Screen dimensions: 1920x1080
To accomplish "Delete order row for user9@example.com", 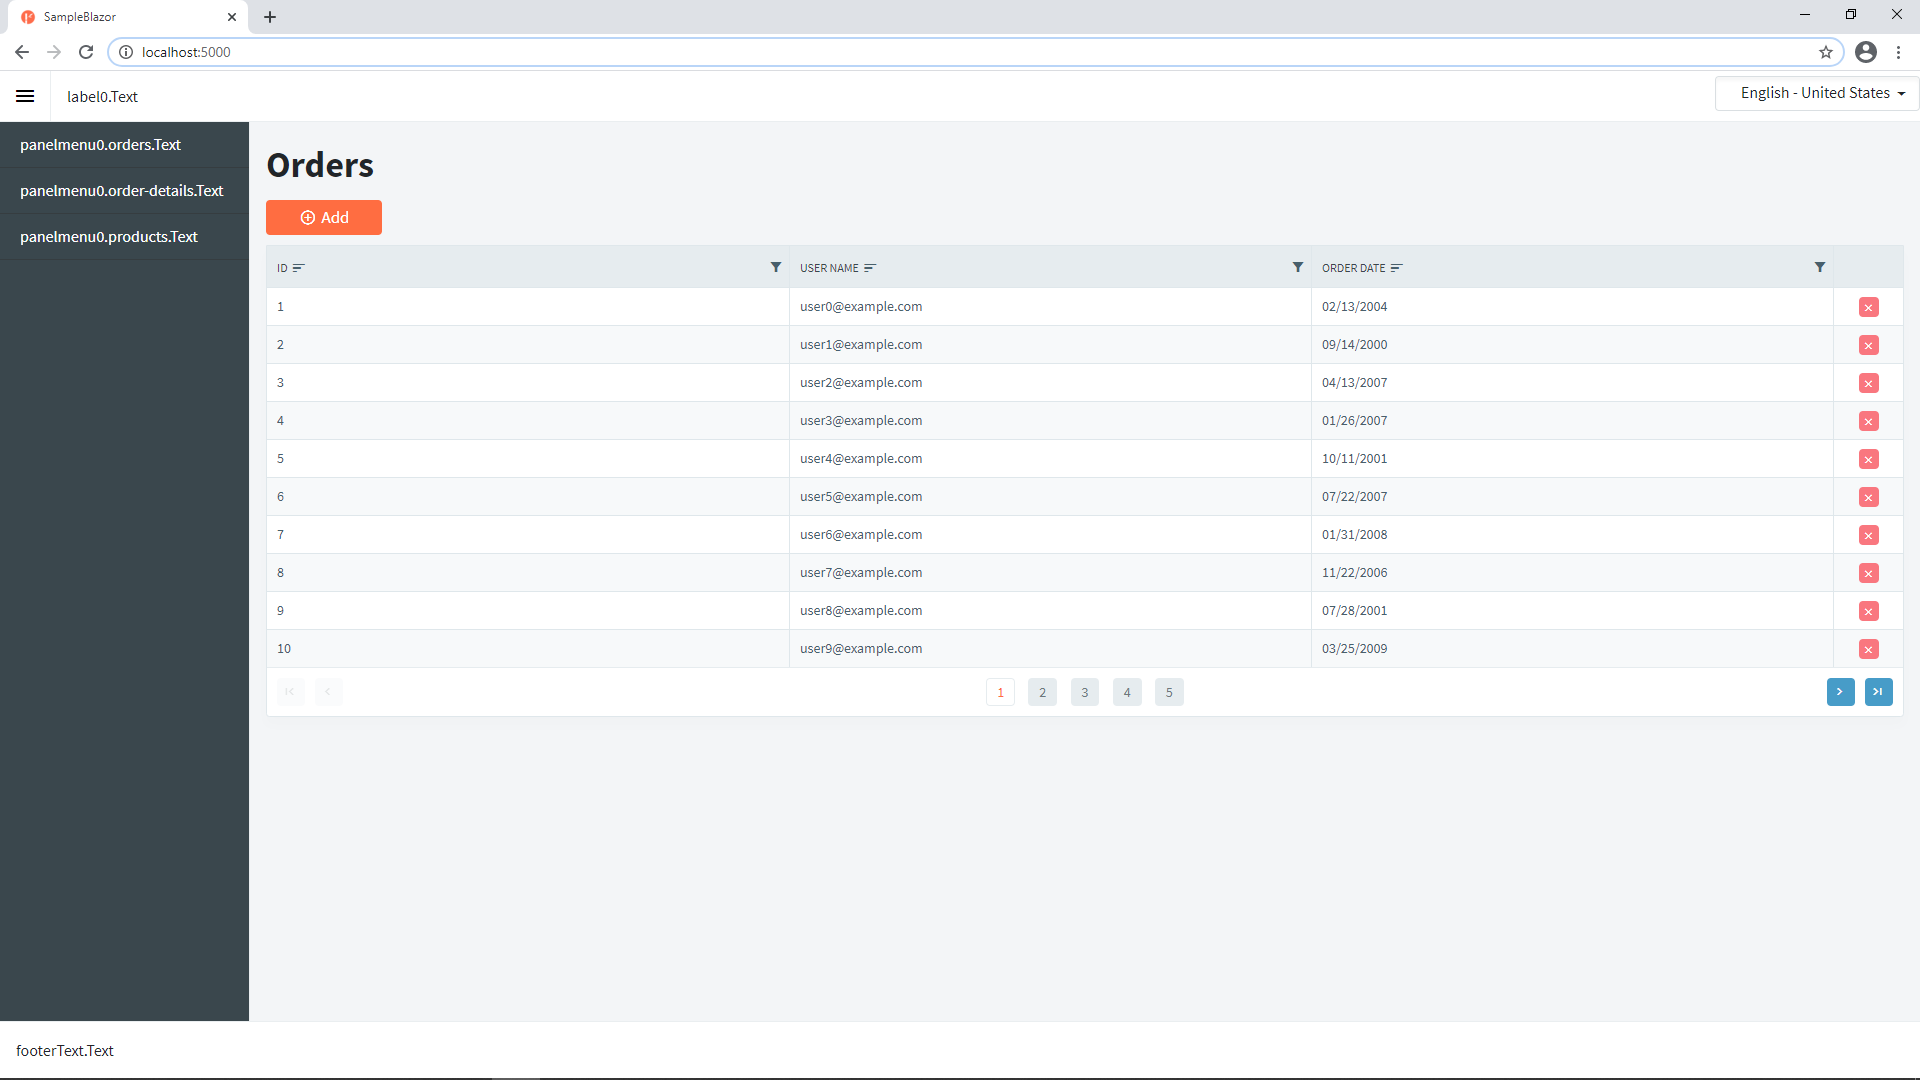I will tap(1868, 649).
